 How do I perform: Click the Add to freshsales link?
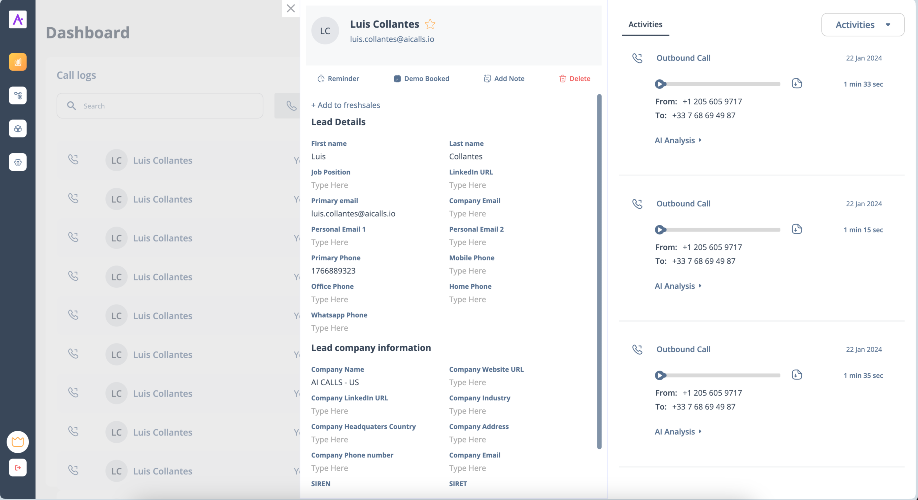pyautogui.click(x=345, y=105)
